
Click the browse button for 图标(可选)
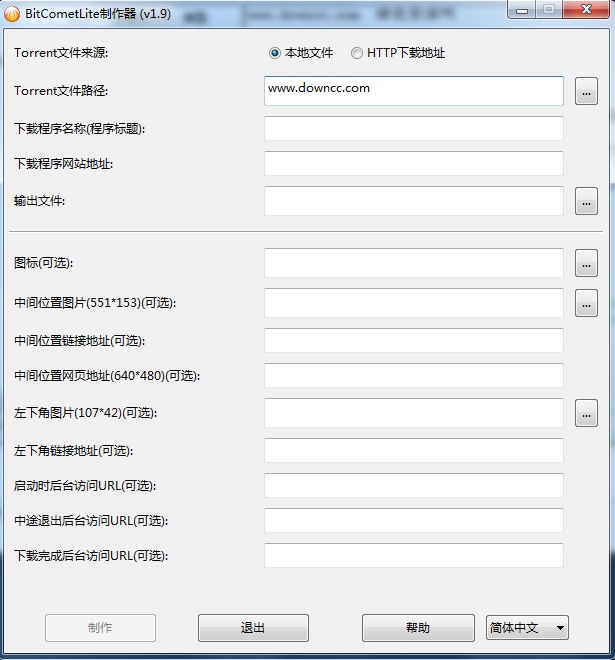tap(586, 263)
